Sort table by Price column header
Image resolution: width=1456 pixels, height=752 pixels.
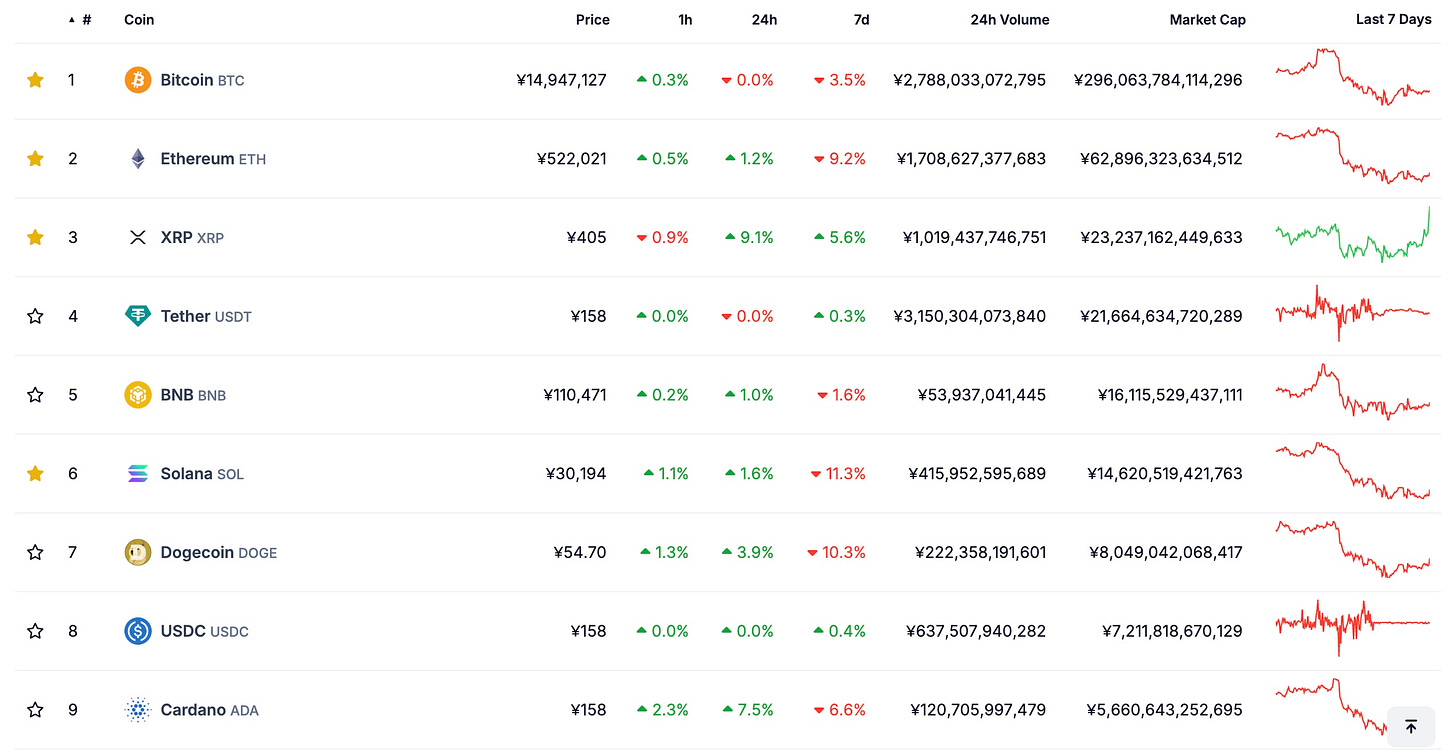(x=592, y=20)
